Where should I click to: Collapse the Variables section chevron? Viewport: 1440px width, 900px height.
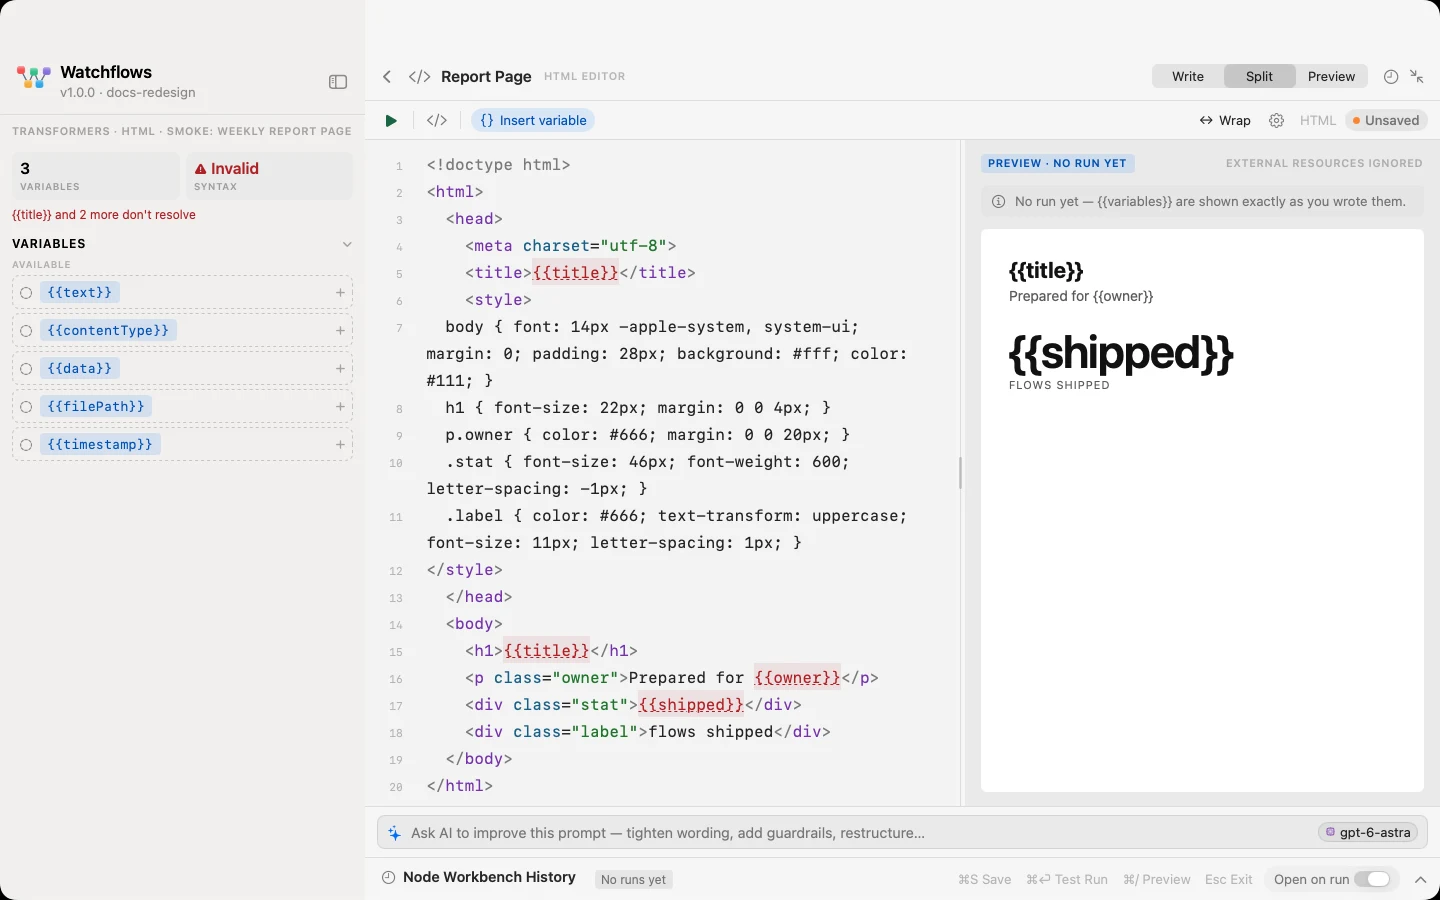tap(347, 244)
